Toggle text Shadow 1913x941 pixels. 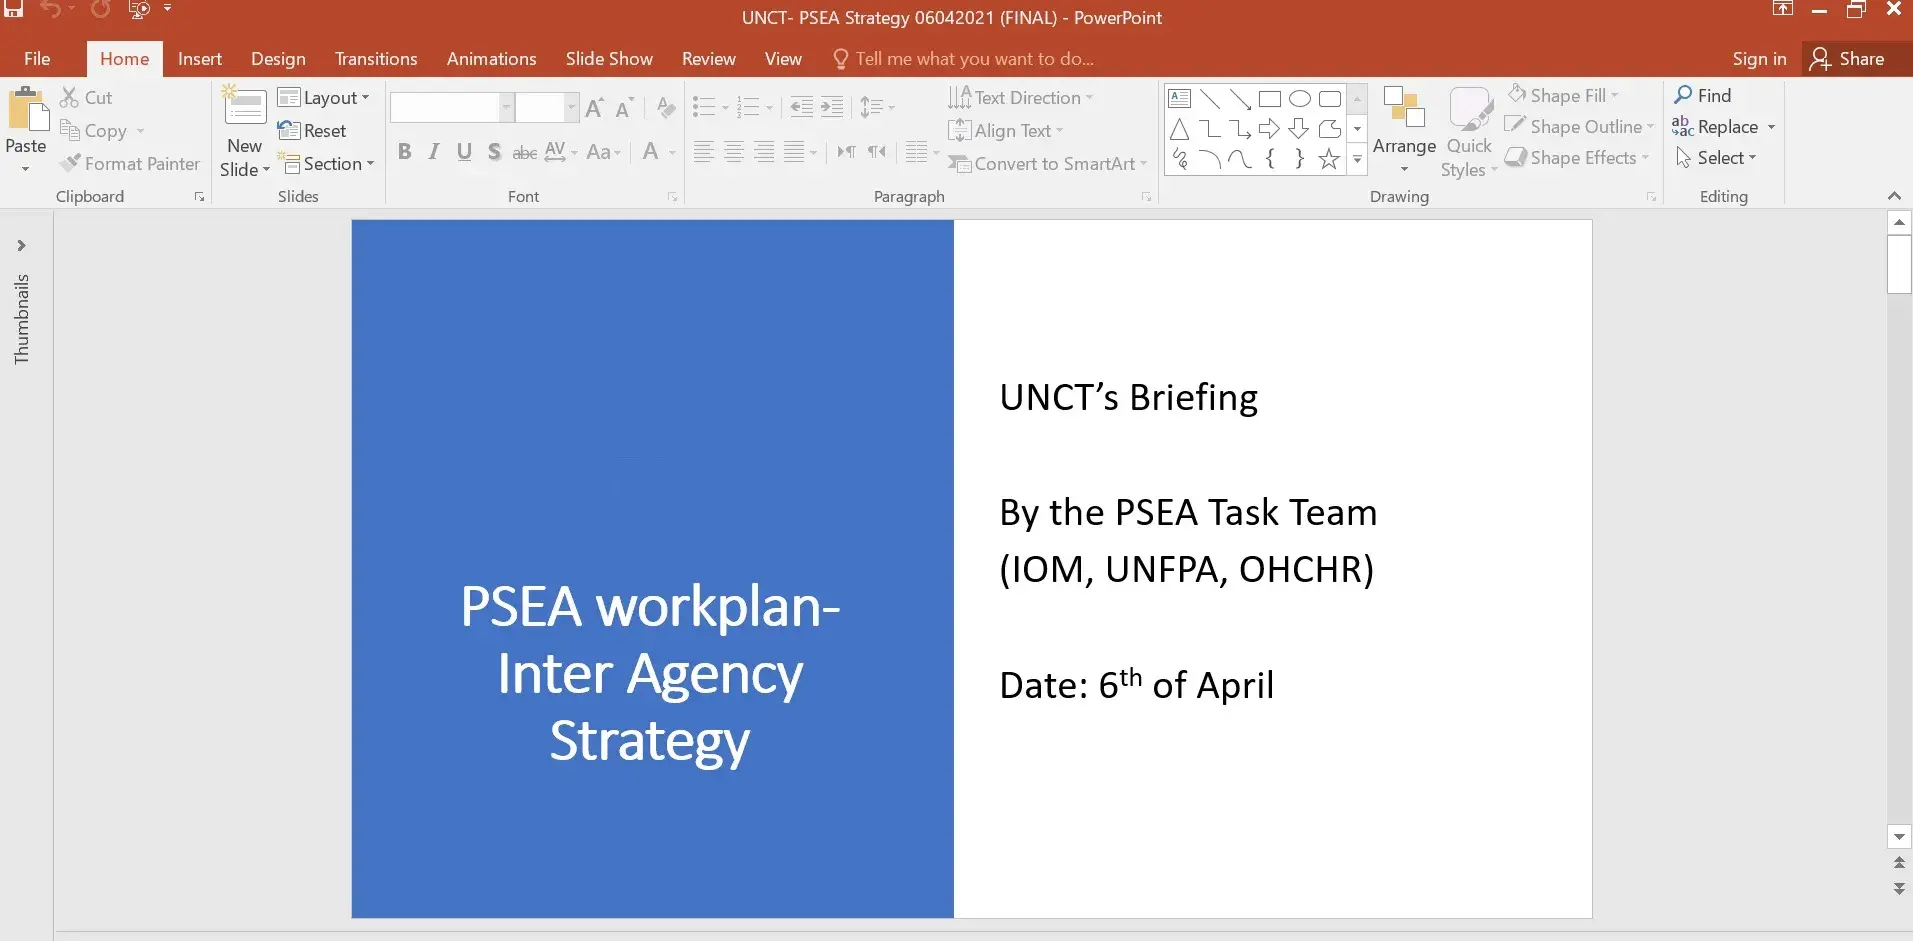(x=494, y=152)
